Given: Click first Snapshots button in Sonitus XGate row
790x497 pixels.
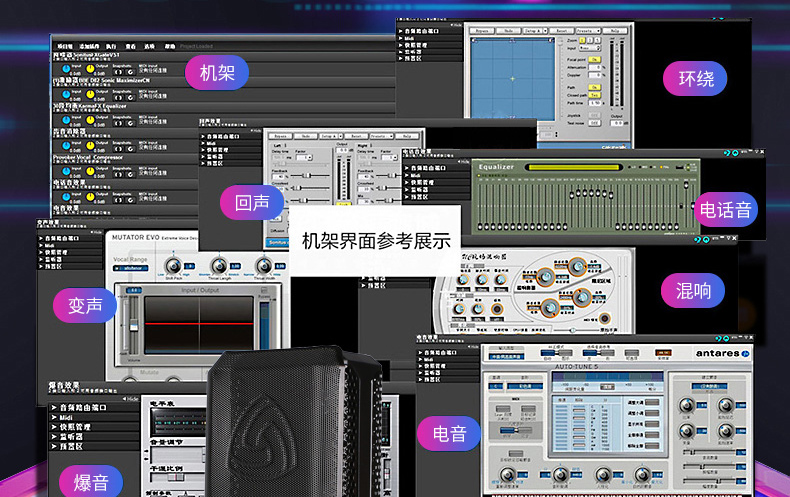Looking at the screenshot, I should coord(118,72).
